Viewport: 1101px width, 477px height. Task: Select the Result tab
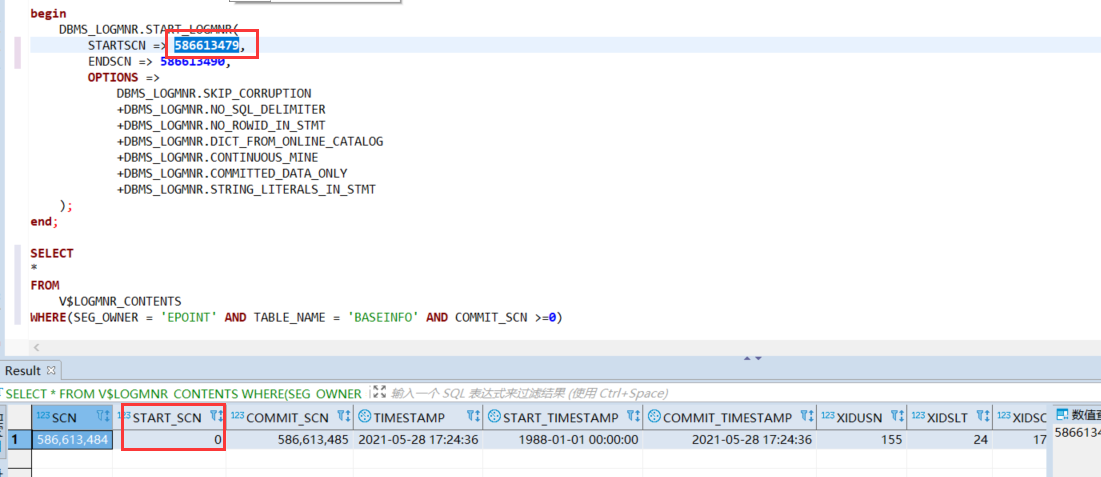(23, 371)
